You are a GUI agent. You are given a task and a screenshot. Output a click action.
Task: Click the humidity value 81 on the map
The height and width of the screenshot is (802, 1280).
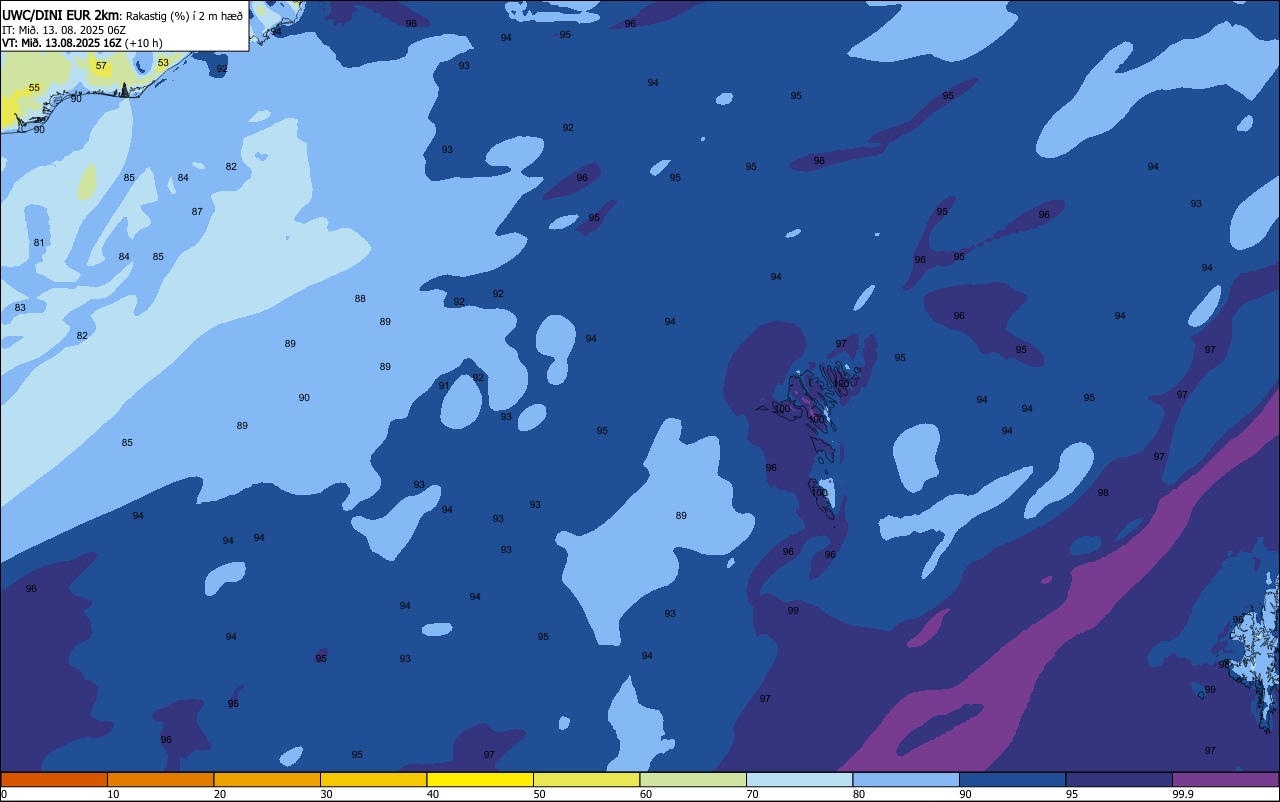tap(39, 243)
